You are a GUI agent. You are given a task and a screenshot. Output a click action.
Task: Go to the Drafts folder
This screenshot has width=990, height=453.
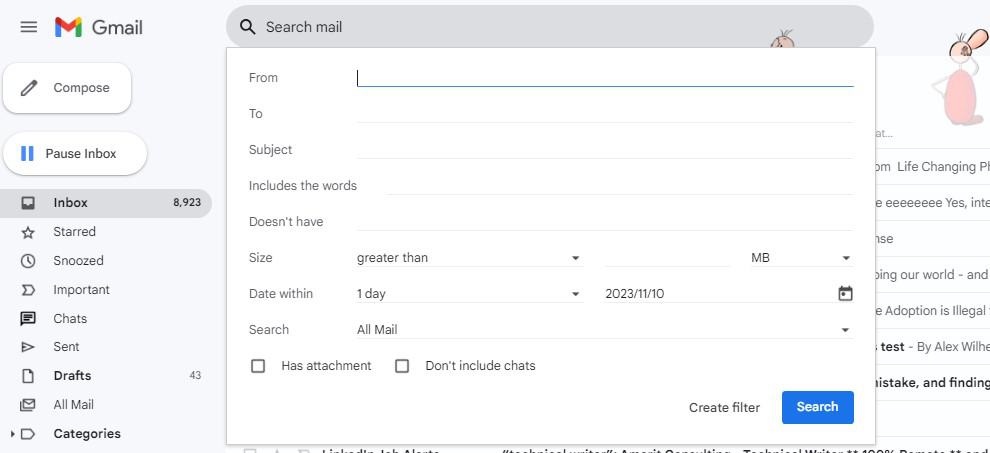pos(72,376)
